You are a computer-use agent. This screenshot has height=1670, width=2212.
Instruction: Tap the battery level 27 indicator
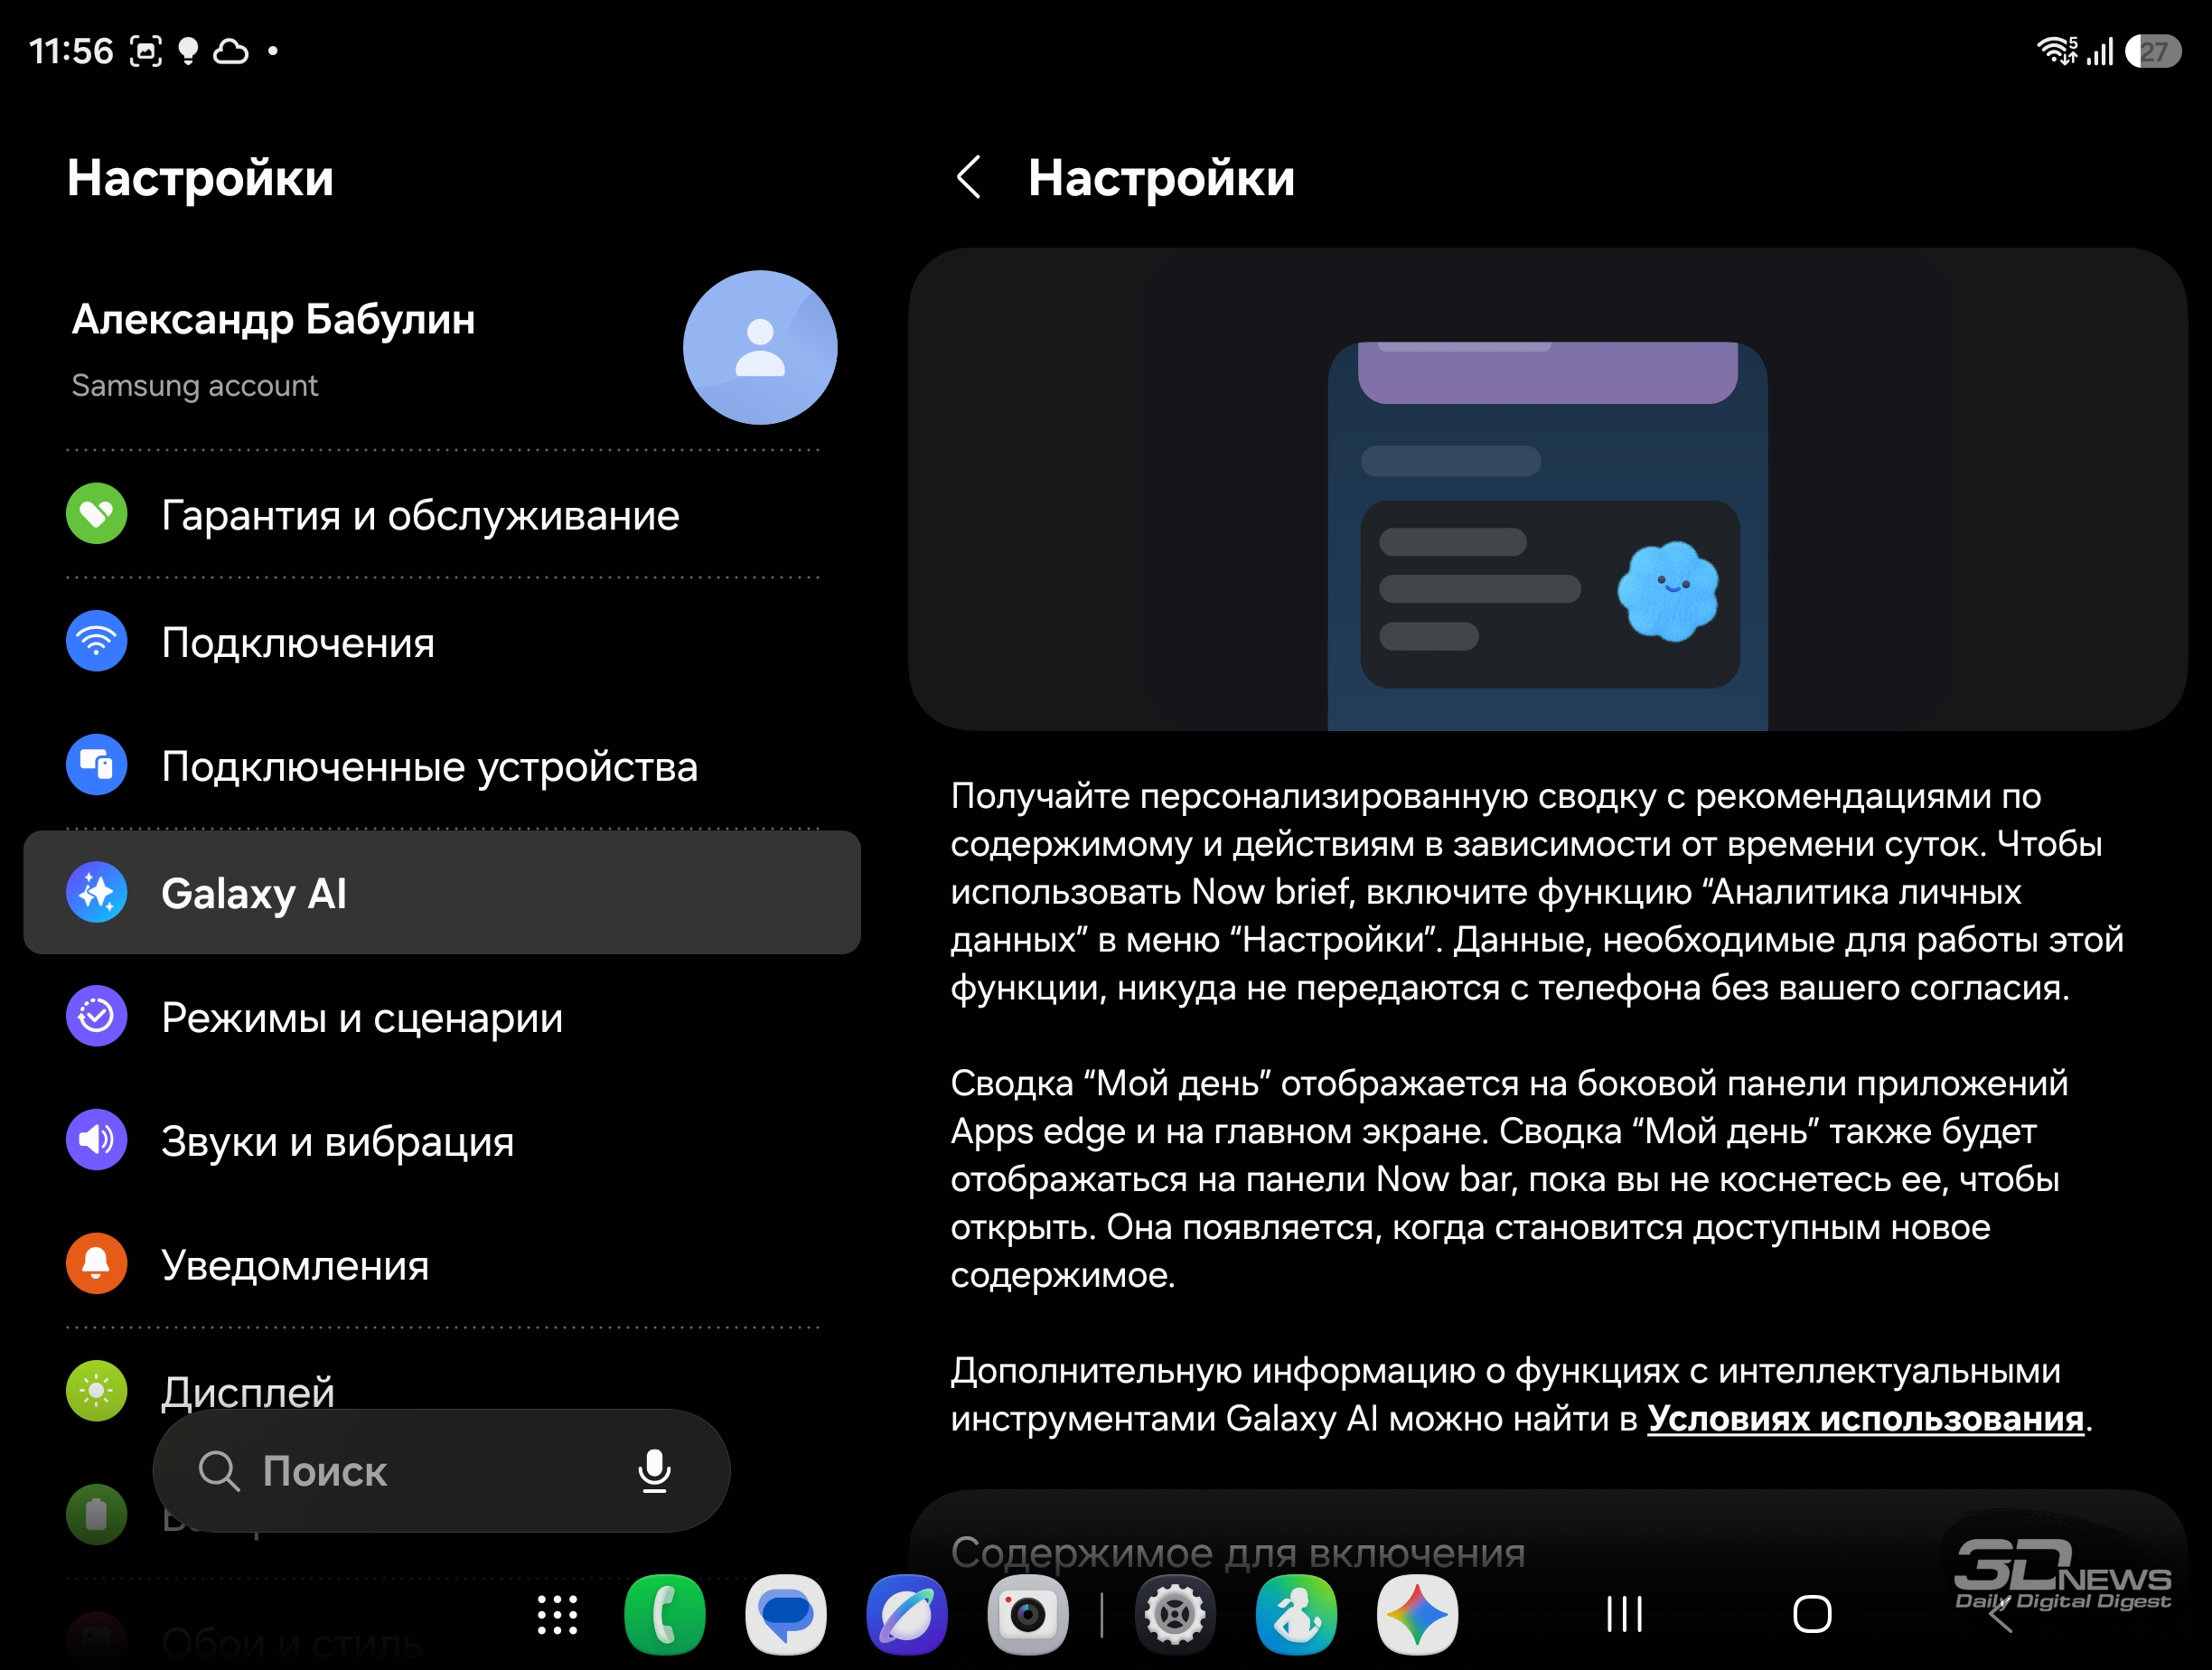[x=2153, y=51]
